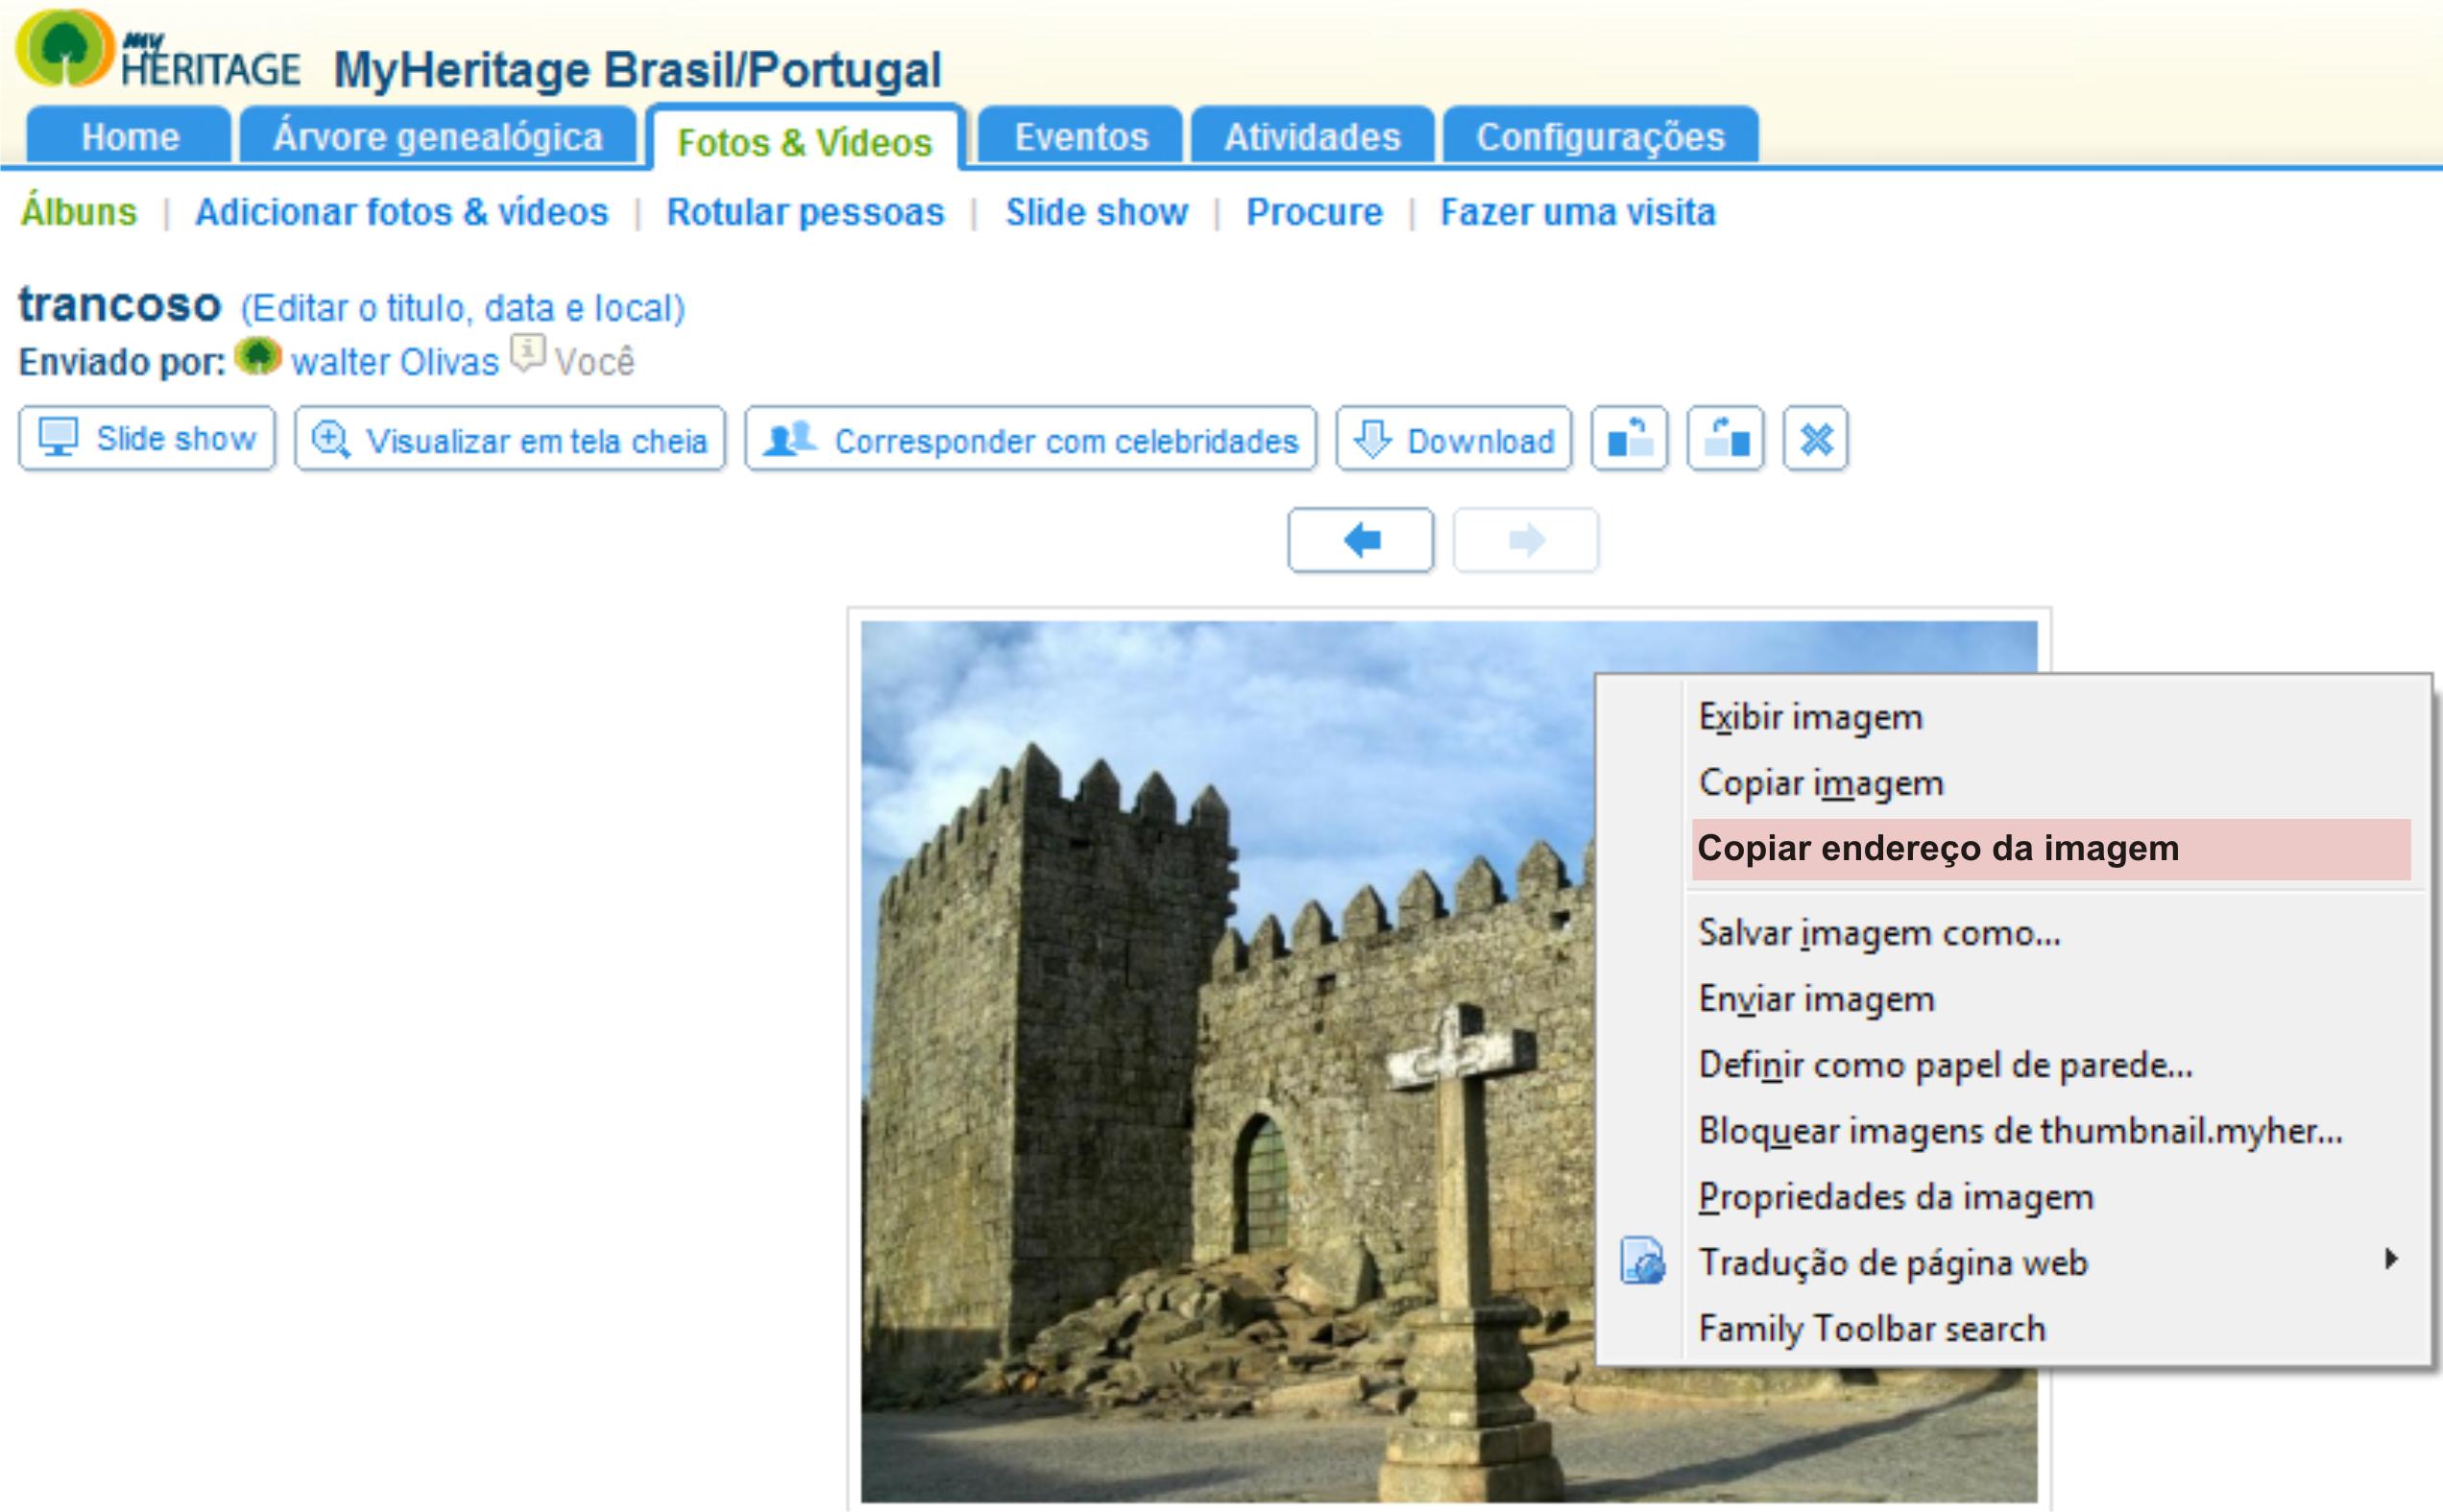Open Adicionar fotos & vídeos link
This screenshot has width=2443, height=1512.
pos(401,212)
